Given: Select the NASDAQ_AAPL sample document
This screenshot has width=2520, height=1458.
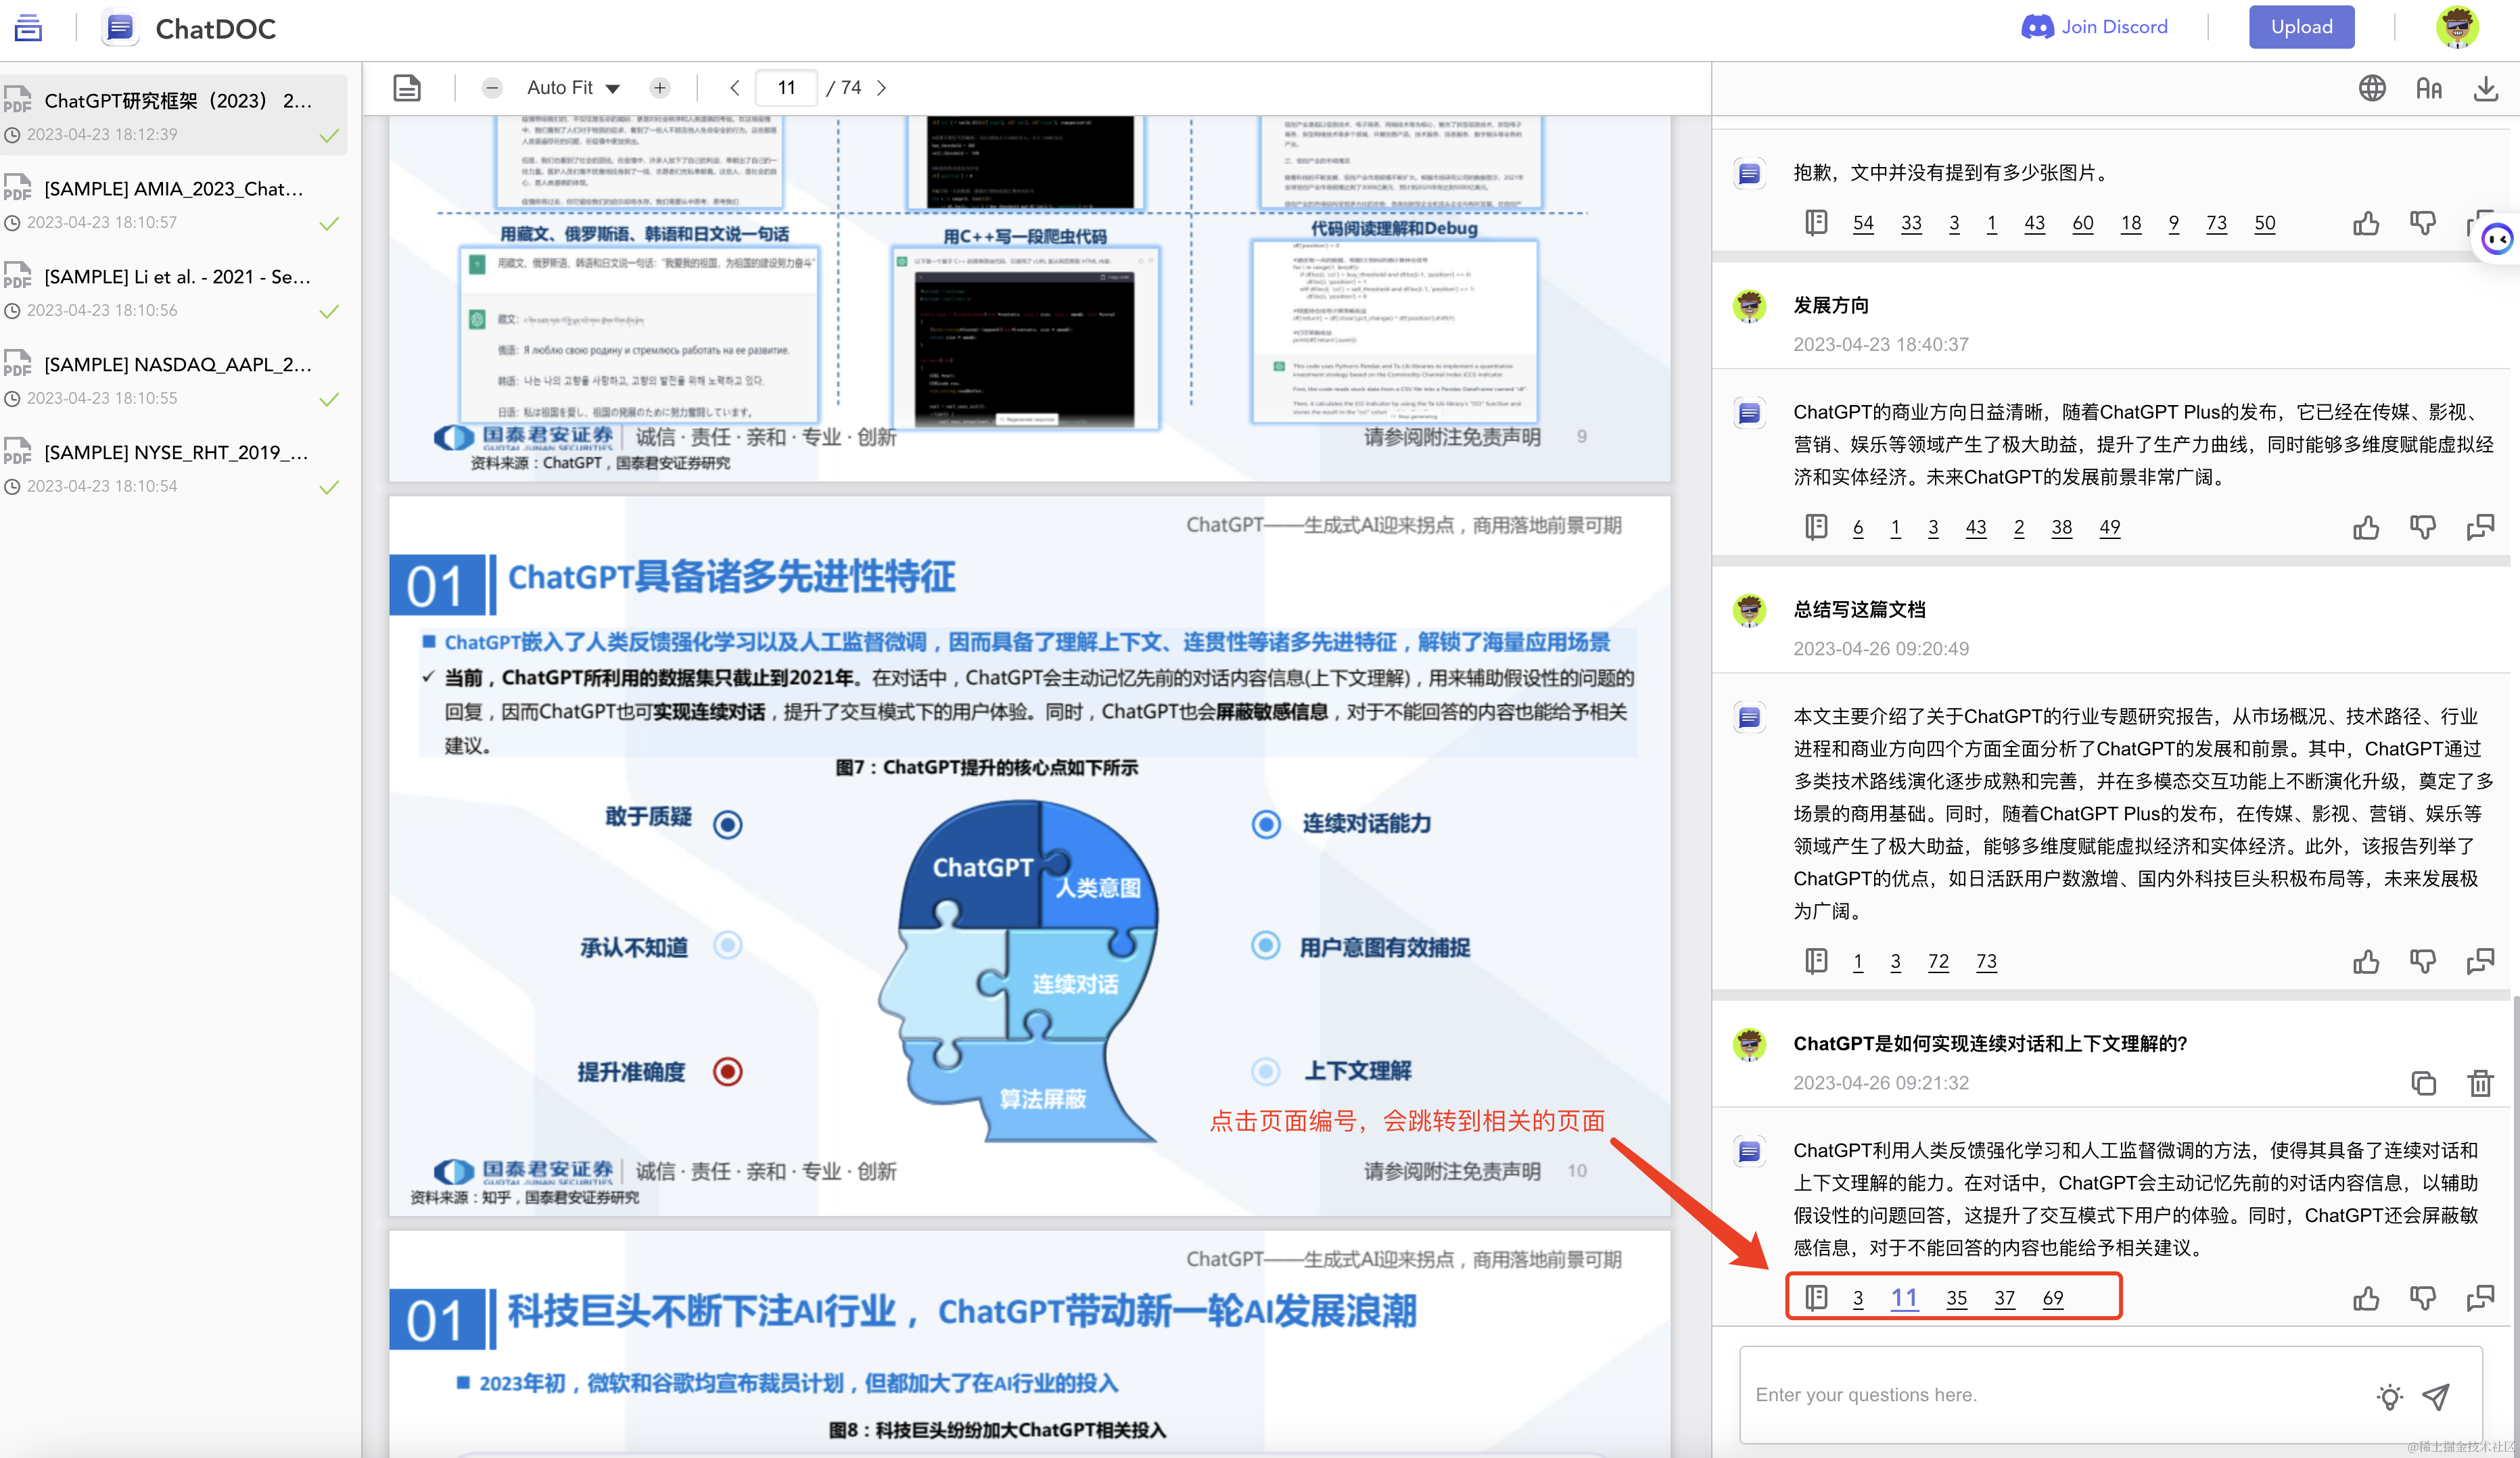Looking at the screenshot, I should [177, 365].
